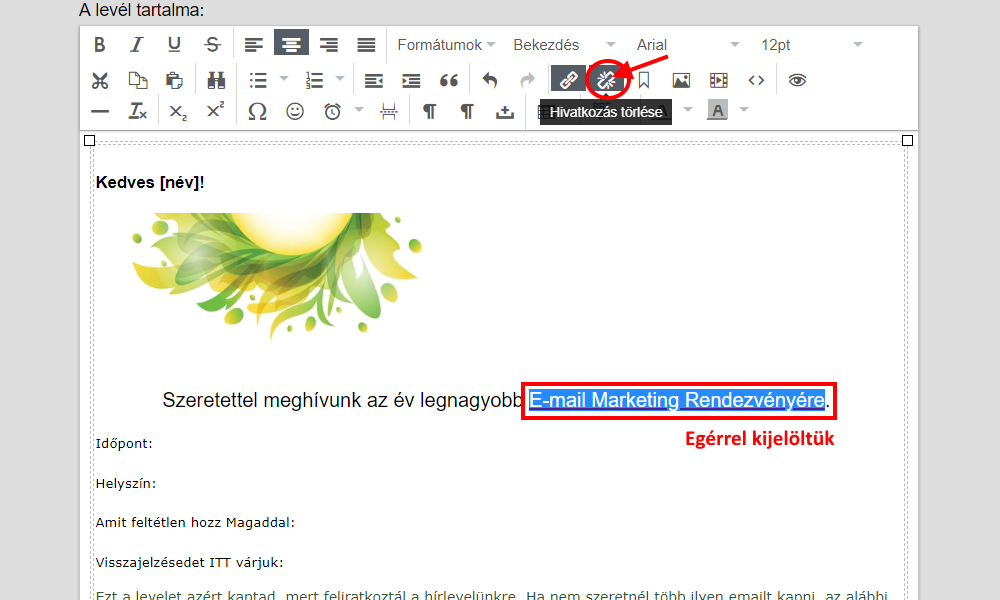
Task: Click the insert/edit link chain icon
Action: [568, 79]
